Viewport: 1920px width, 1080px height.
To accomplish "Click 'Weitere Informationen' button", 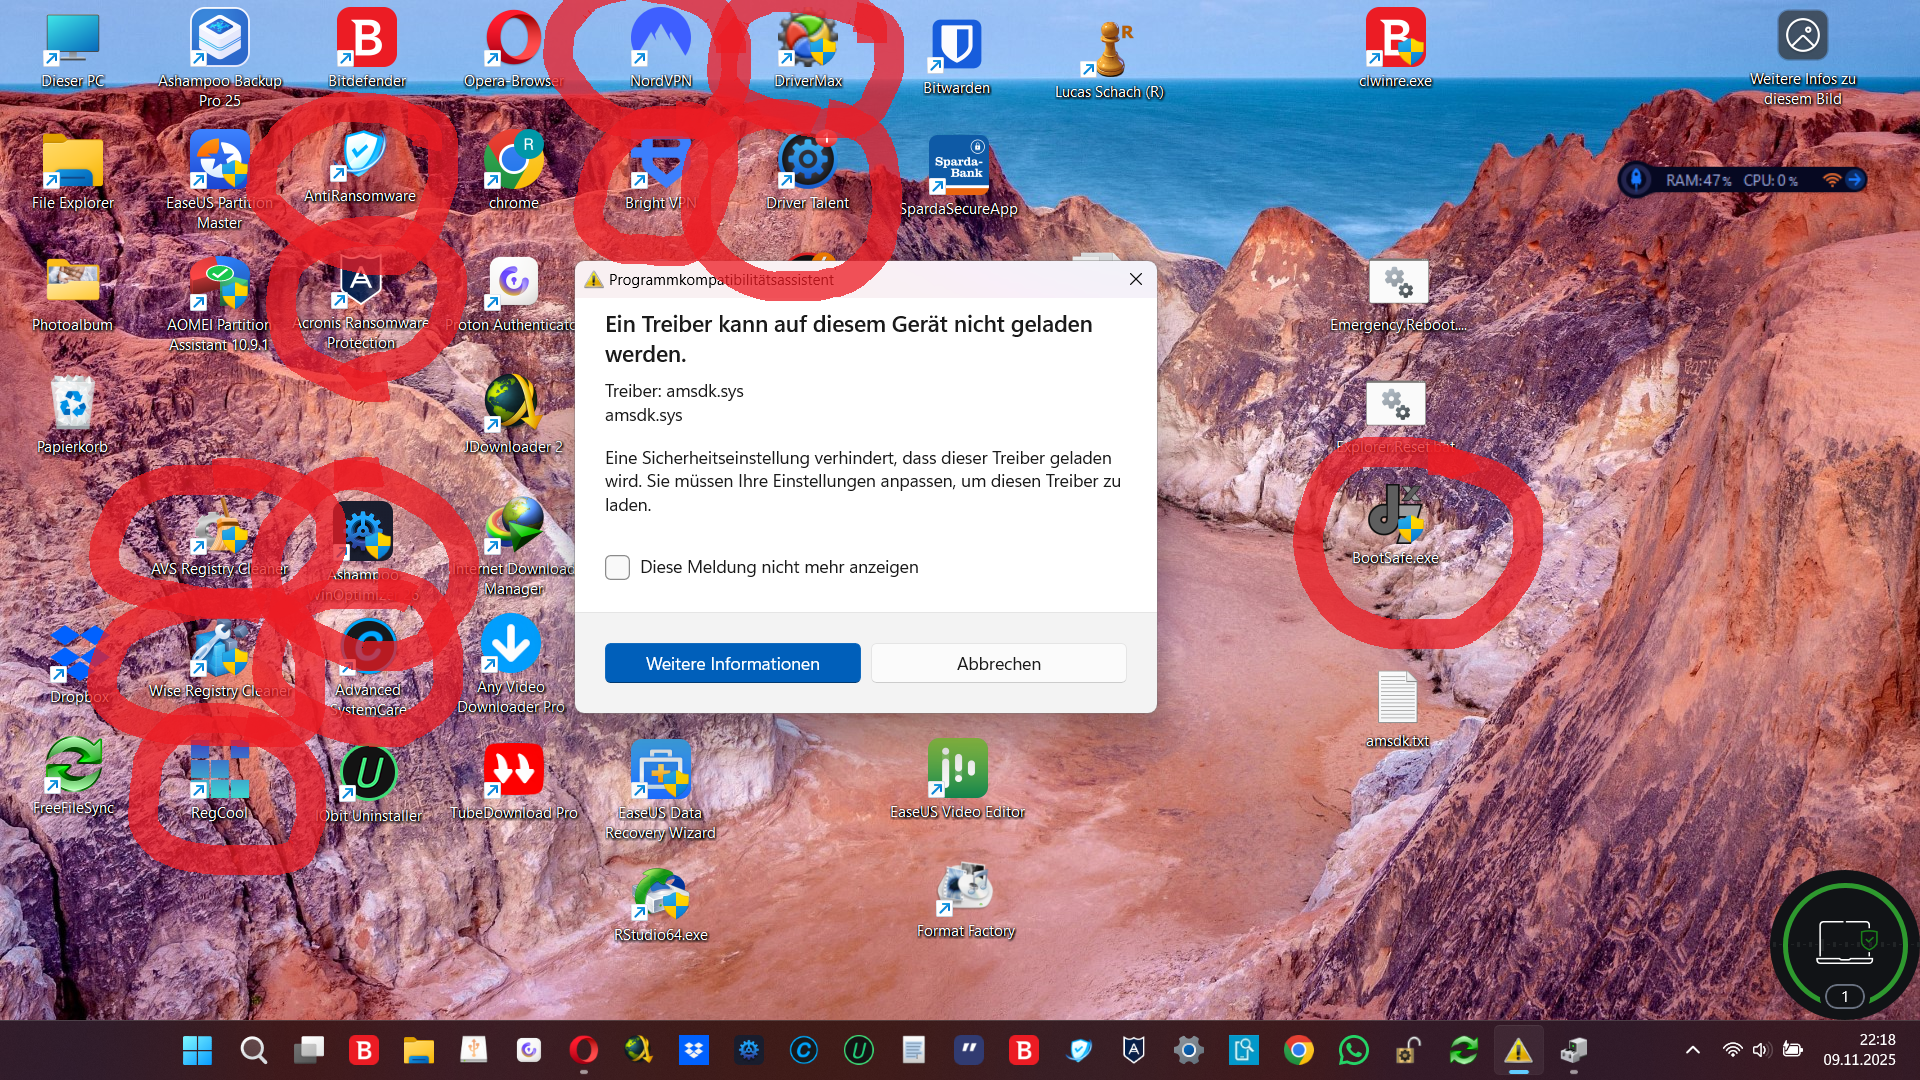I will point(732,663).
